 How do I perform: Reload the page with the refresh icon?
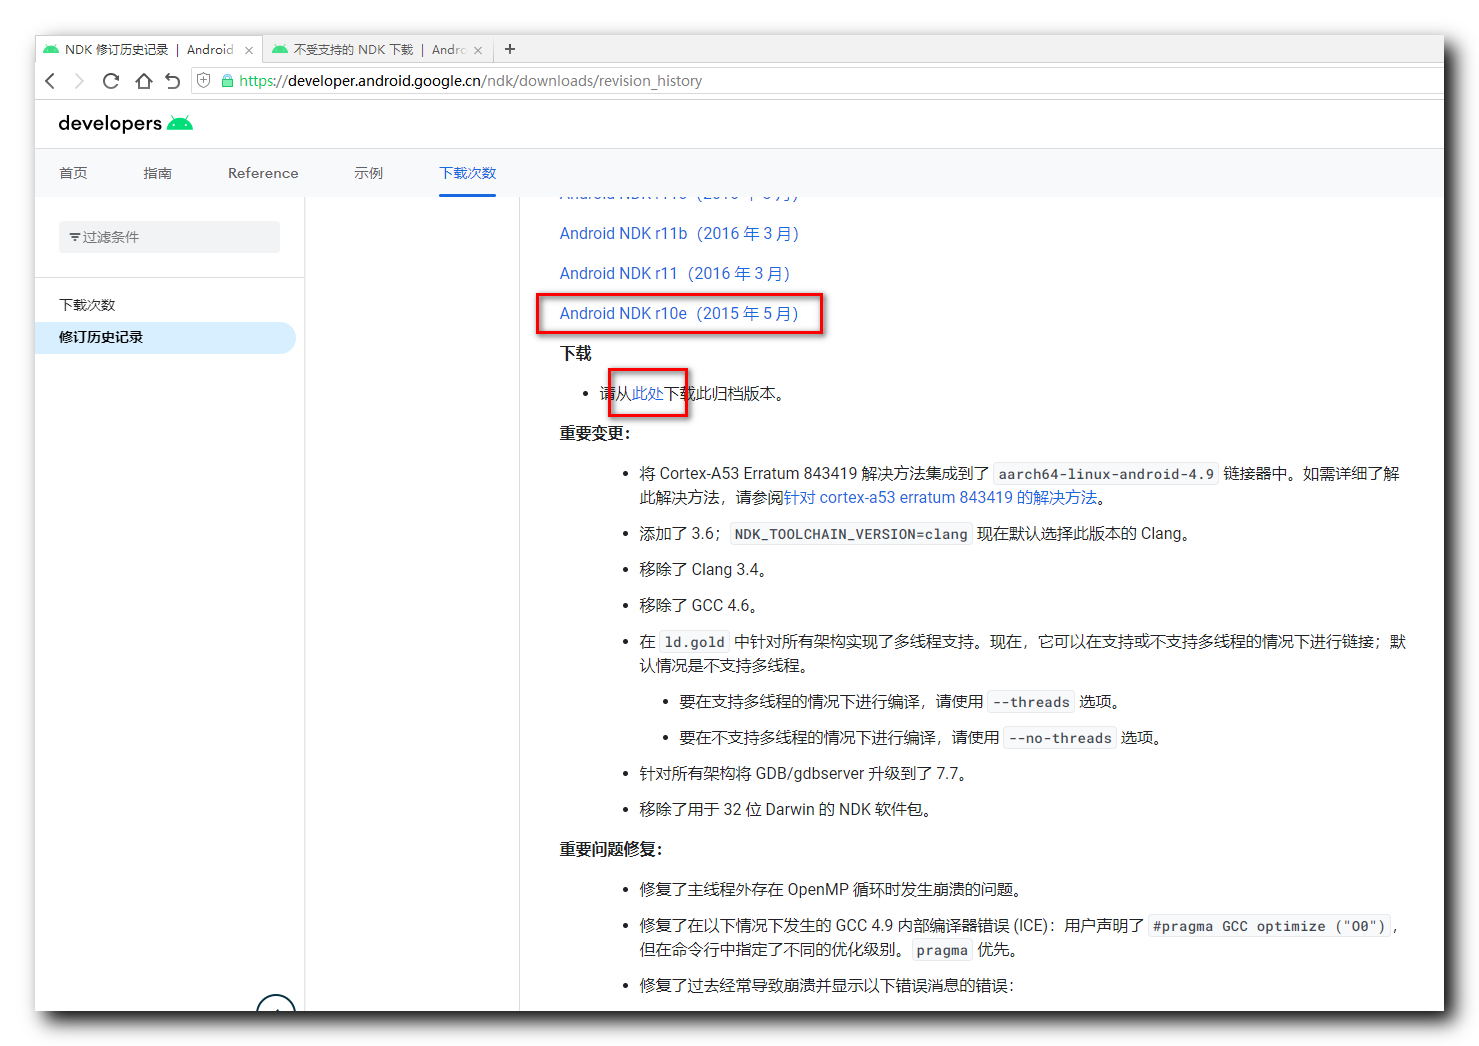[111, 81]
